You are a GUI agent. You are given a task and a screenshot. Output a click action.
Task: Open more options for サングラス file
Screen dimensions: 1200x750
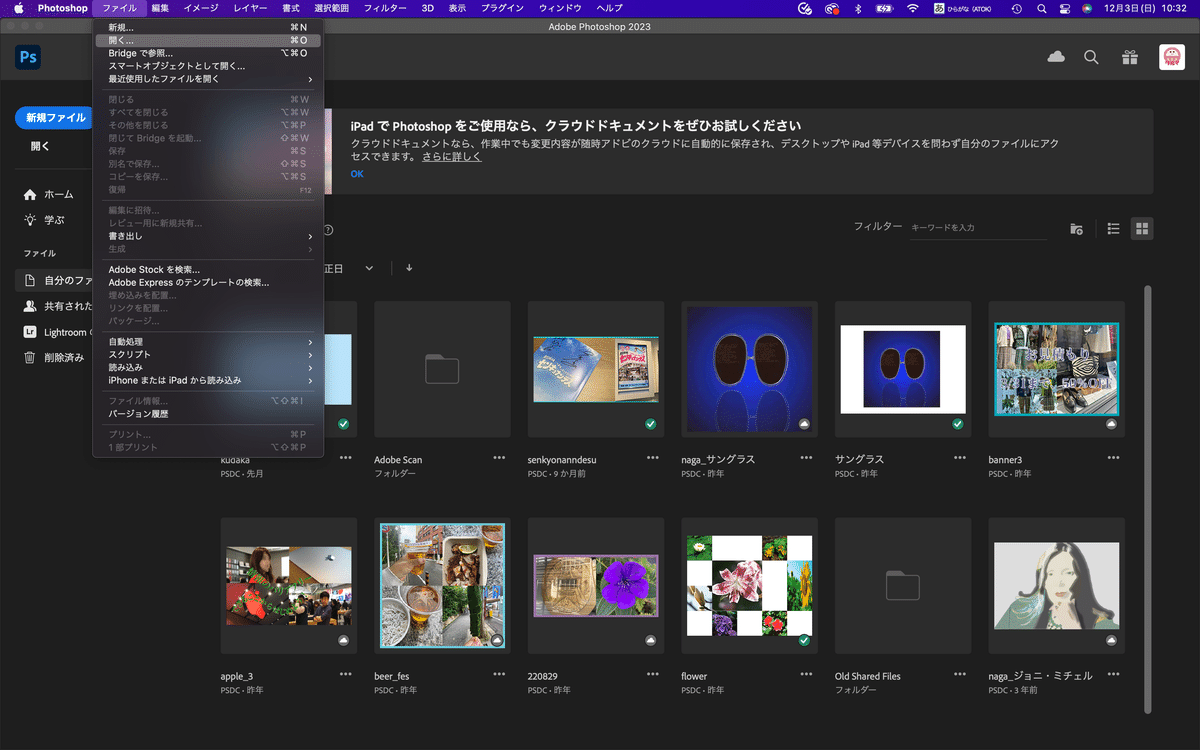(960, 458)
